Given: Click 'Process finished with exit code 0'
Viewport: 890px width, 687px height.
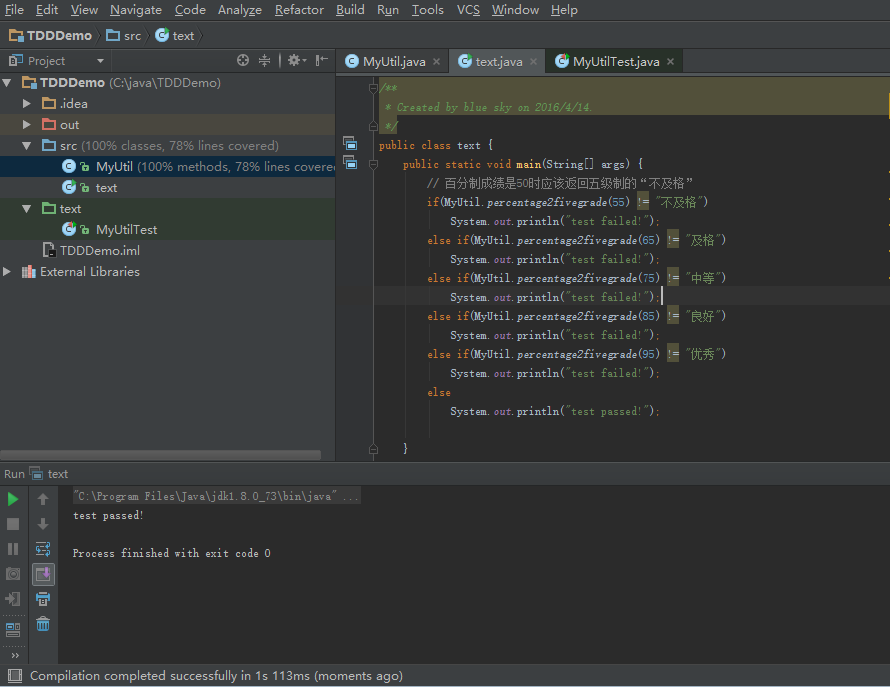Looking at the screenshot, I should [x=171, y=553].
